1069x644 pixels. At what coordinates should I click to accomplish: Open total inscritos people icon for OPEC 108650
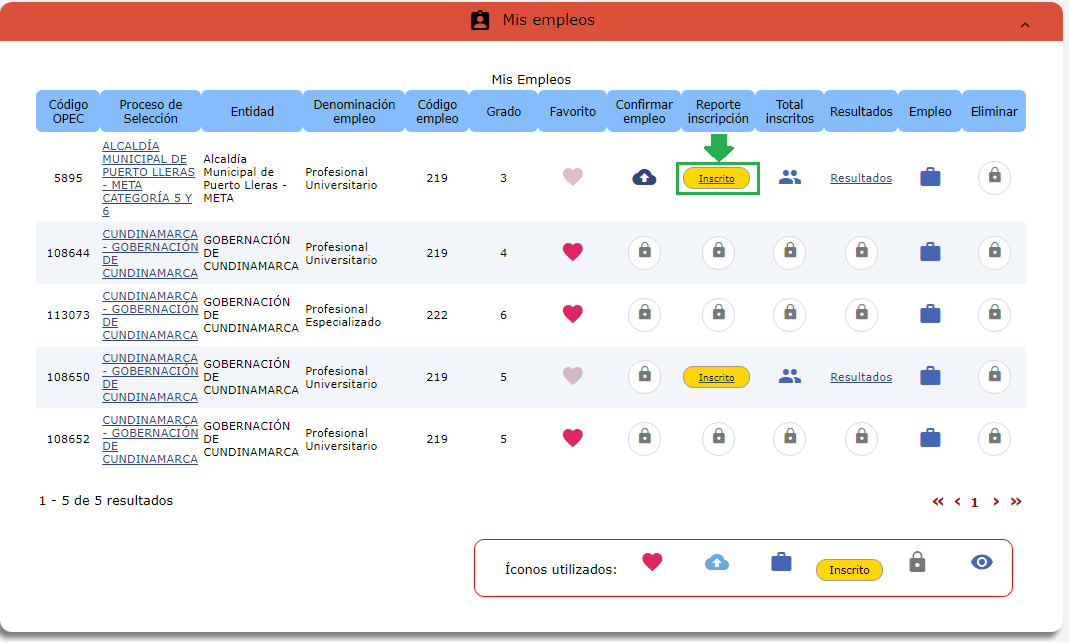pos(790,377)
